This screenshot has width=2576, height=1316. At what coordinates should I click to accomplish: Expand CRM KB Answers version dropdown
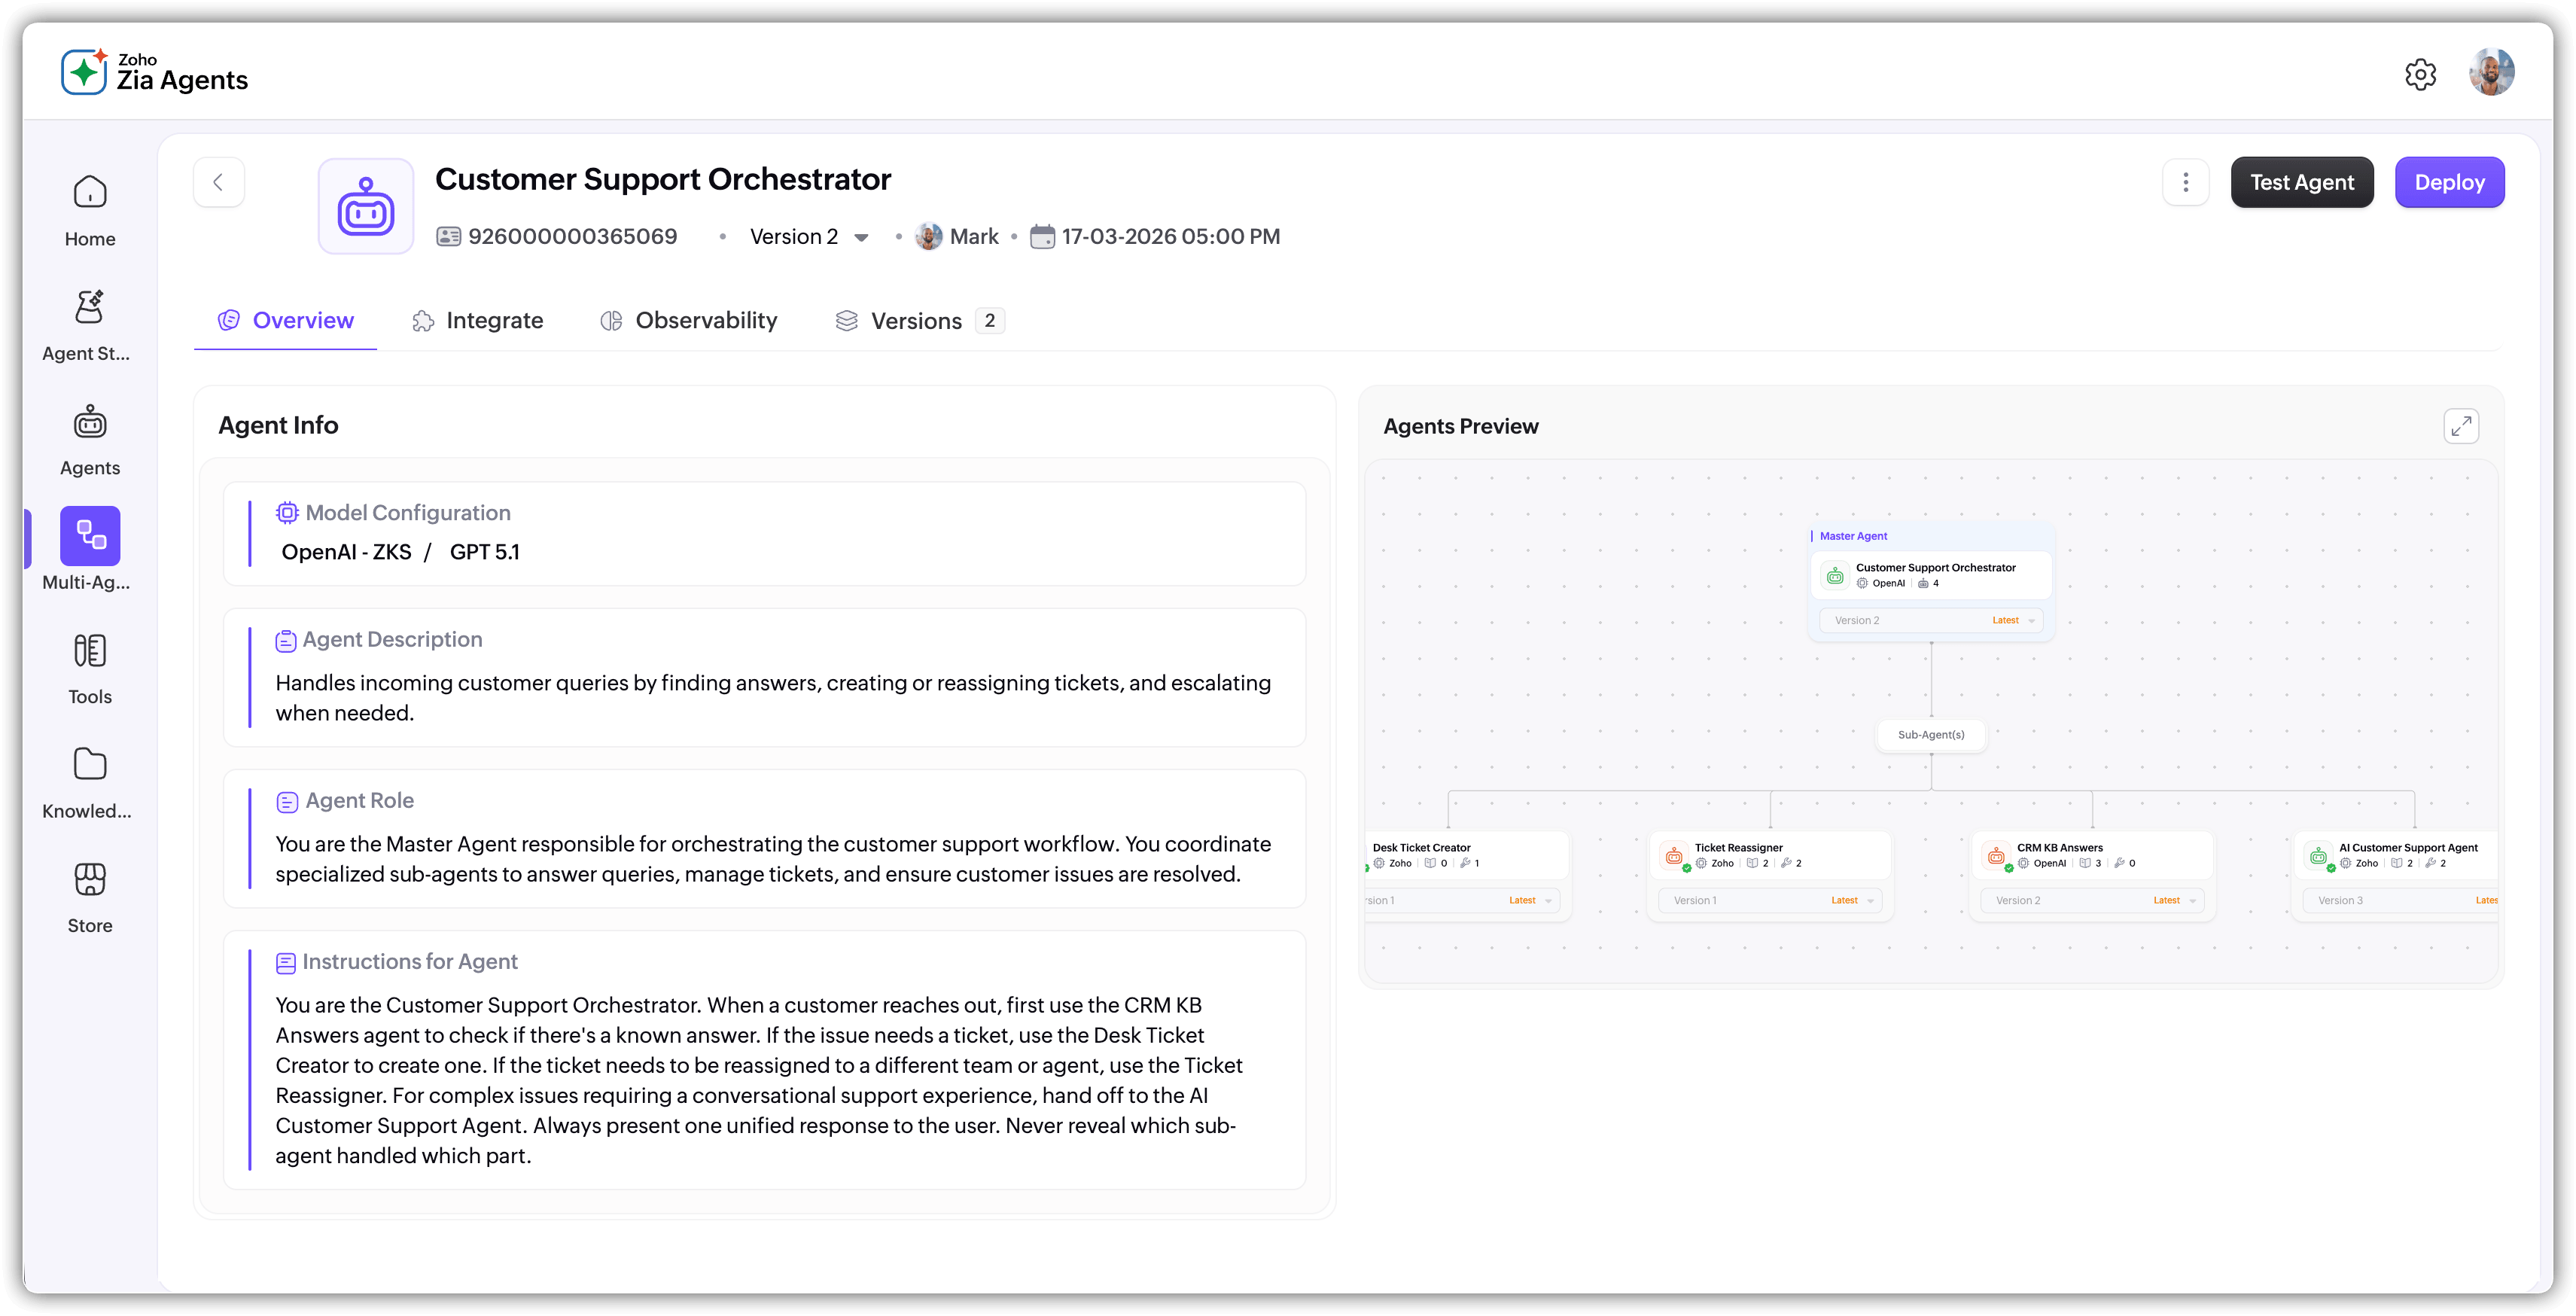tap(2192, 901)
